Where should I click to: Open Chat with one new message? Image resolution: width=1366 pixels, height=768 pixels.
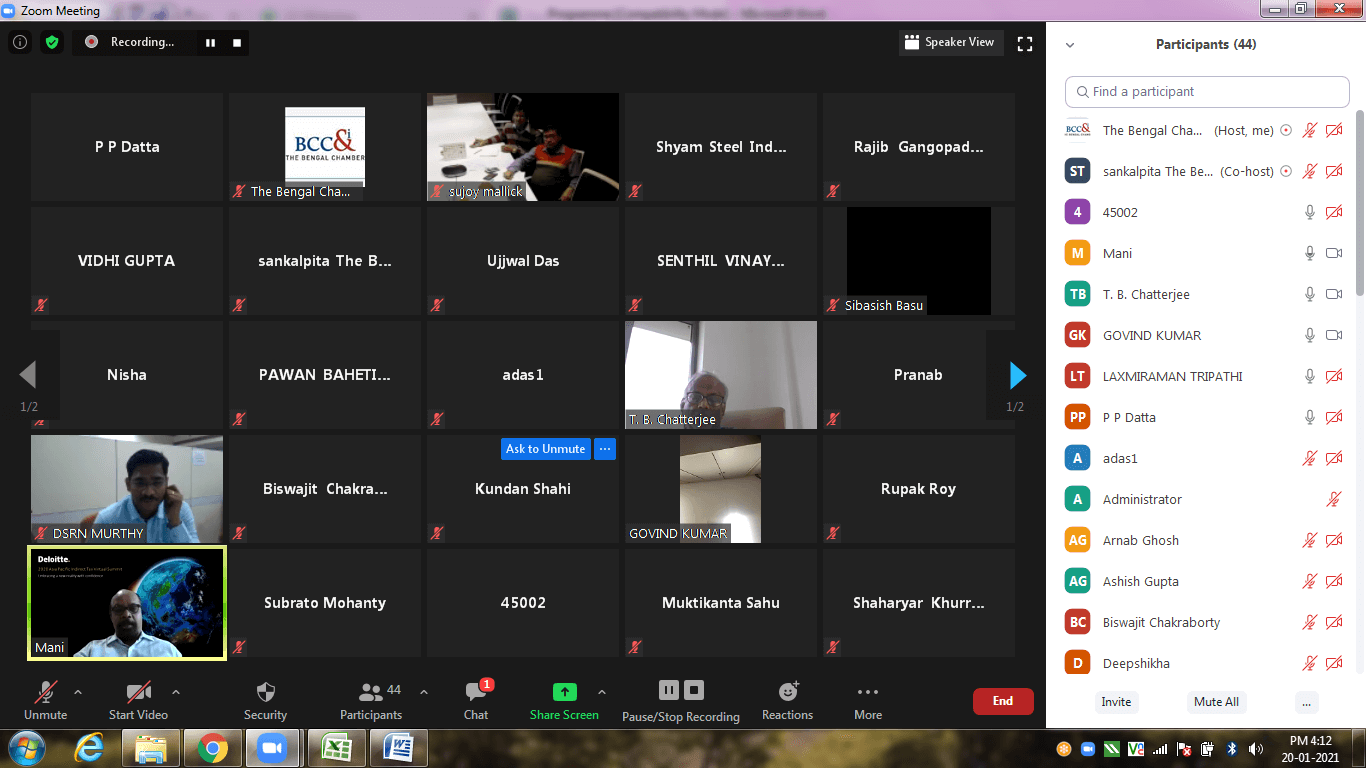point(476,700)
